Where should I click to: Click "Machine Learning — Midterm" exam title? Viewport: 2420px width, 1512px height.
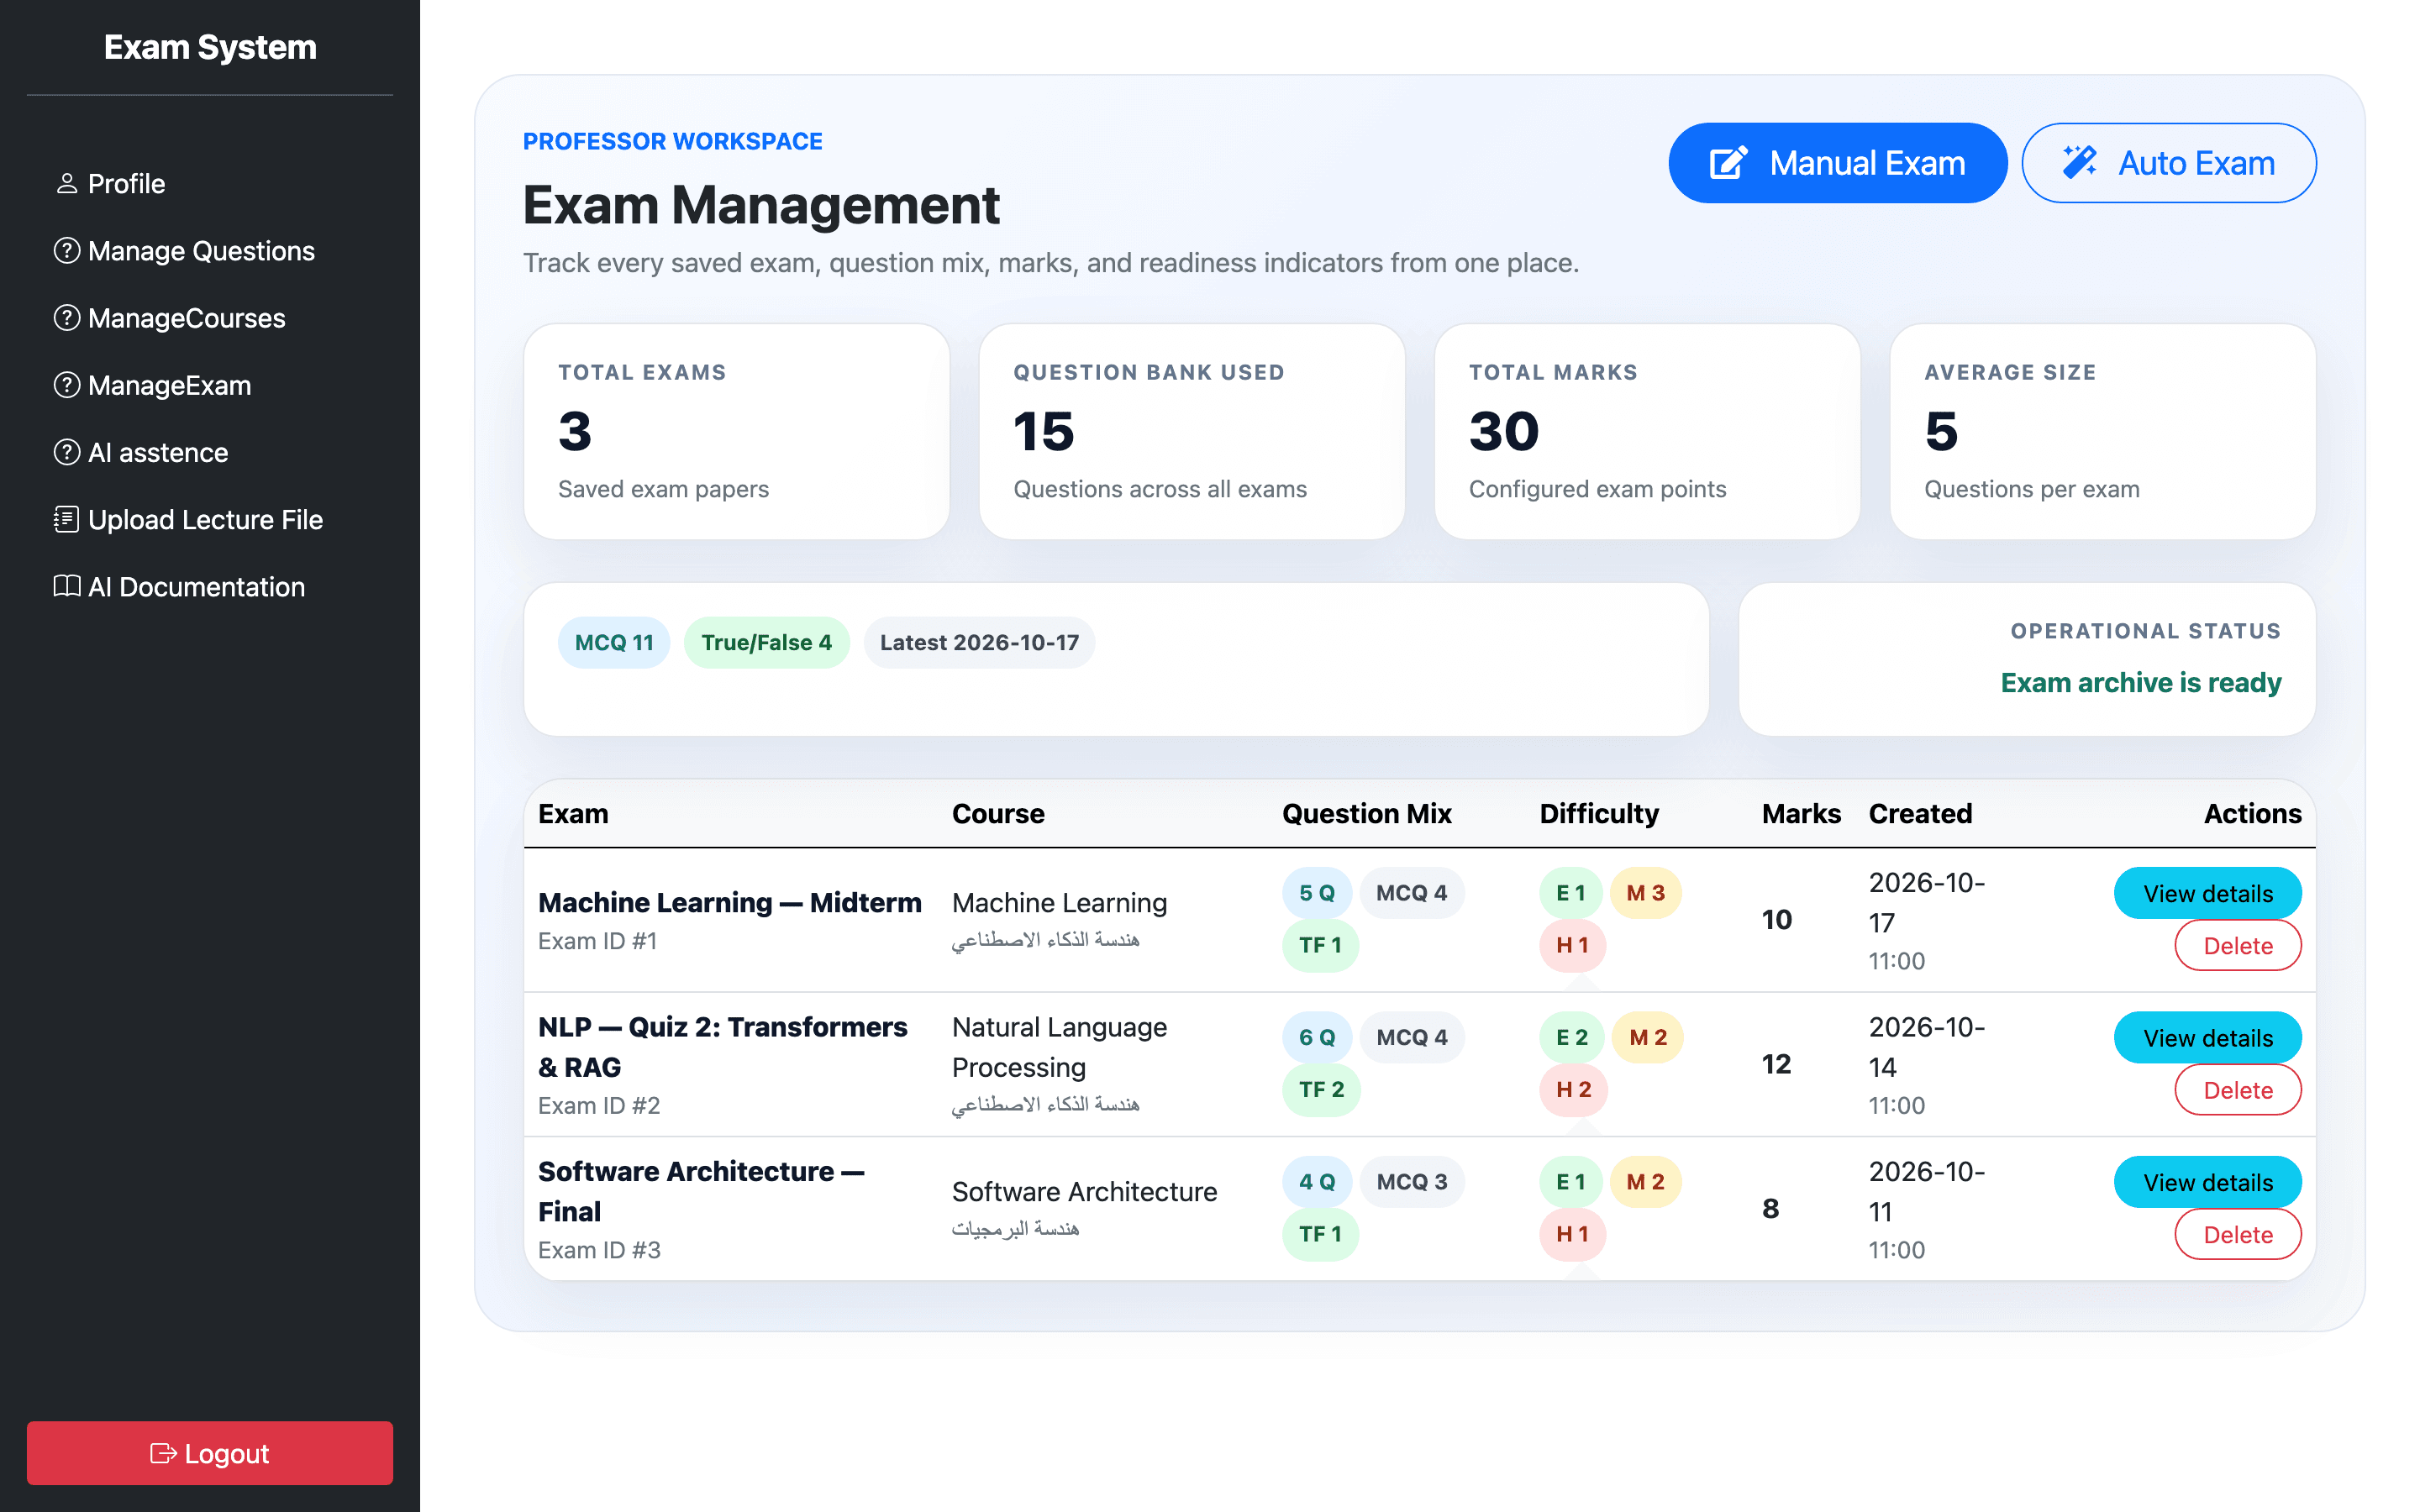pos(730,902)
